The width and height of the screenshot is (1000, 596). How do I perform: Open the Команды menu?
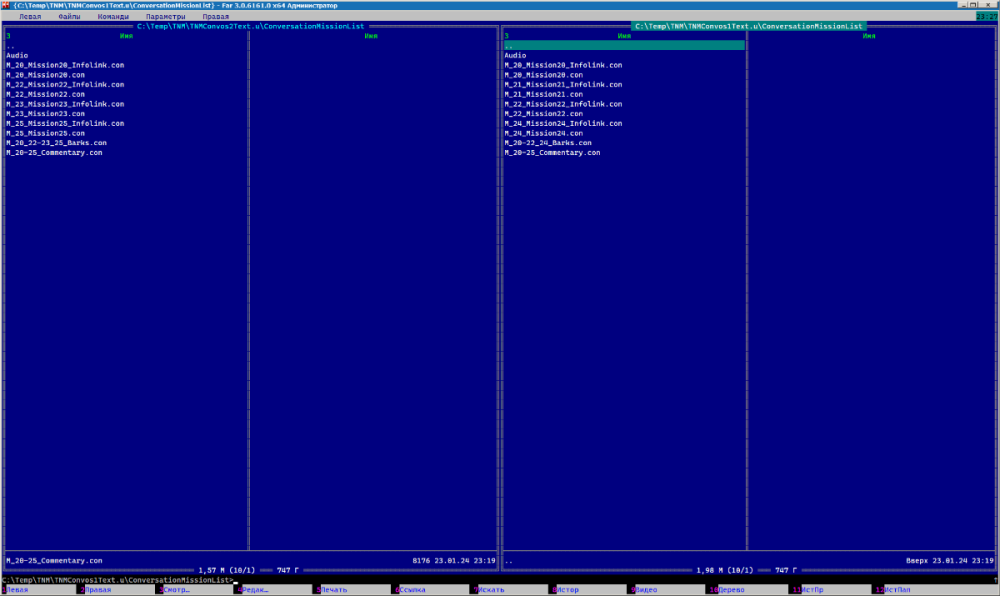(x=113, y=17)
